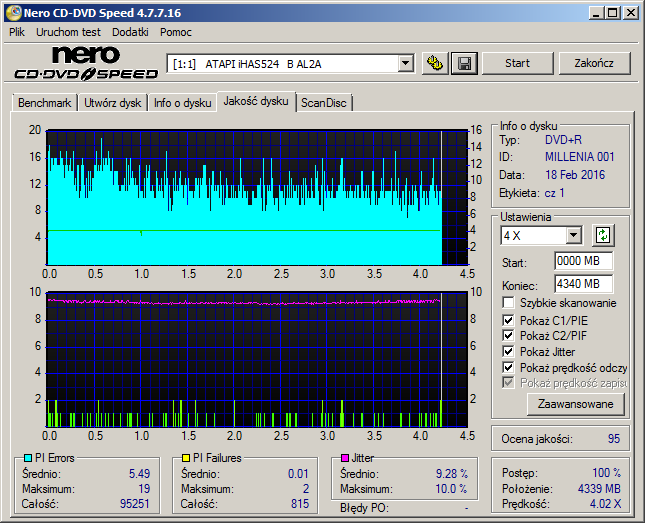Click the save floppy disk icon
645x523 pixels.
464,63
